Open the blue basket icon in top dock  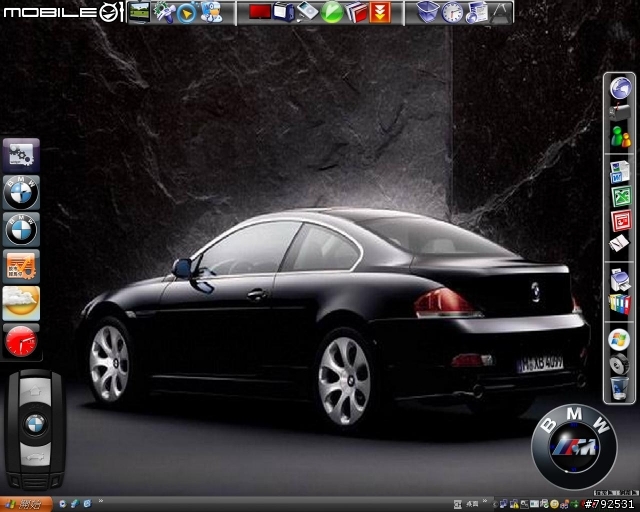coord(428,12)
